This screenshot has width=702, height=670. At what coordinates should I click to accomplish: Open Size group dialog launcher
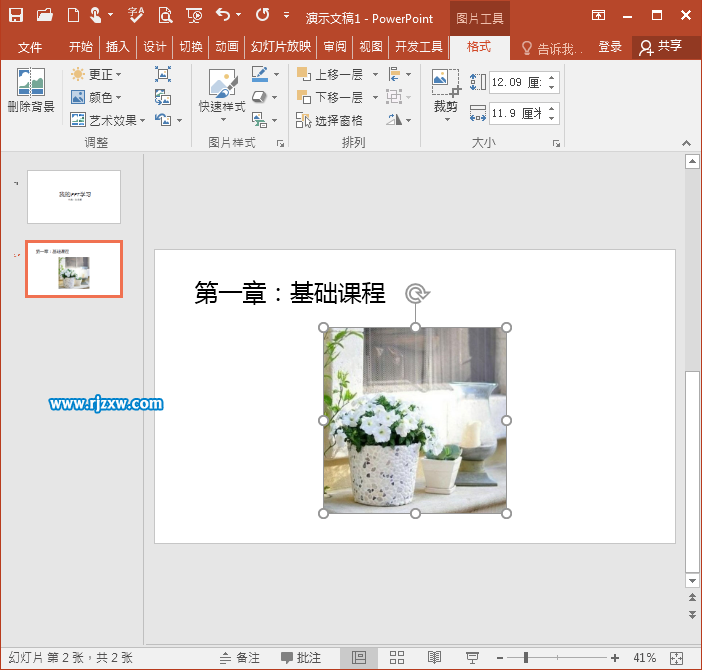tap(556, 144)
